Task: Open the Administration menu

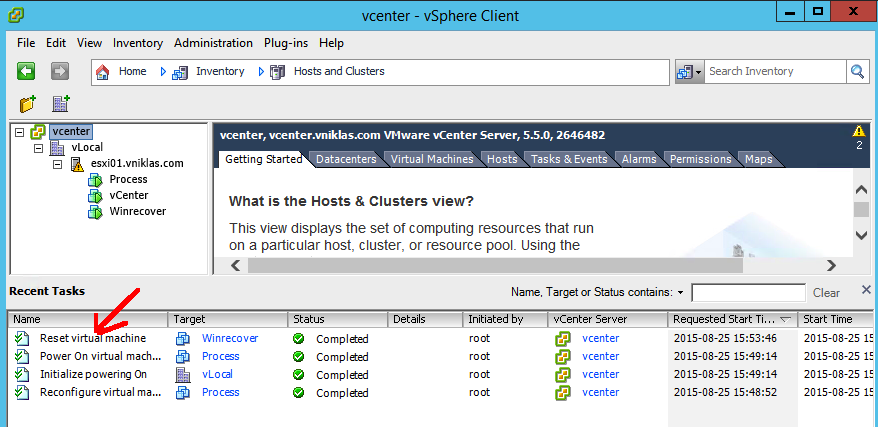Action: 213,43
